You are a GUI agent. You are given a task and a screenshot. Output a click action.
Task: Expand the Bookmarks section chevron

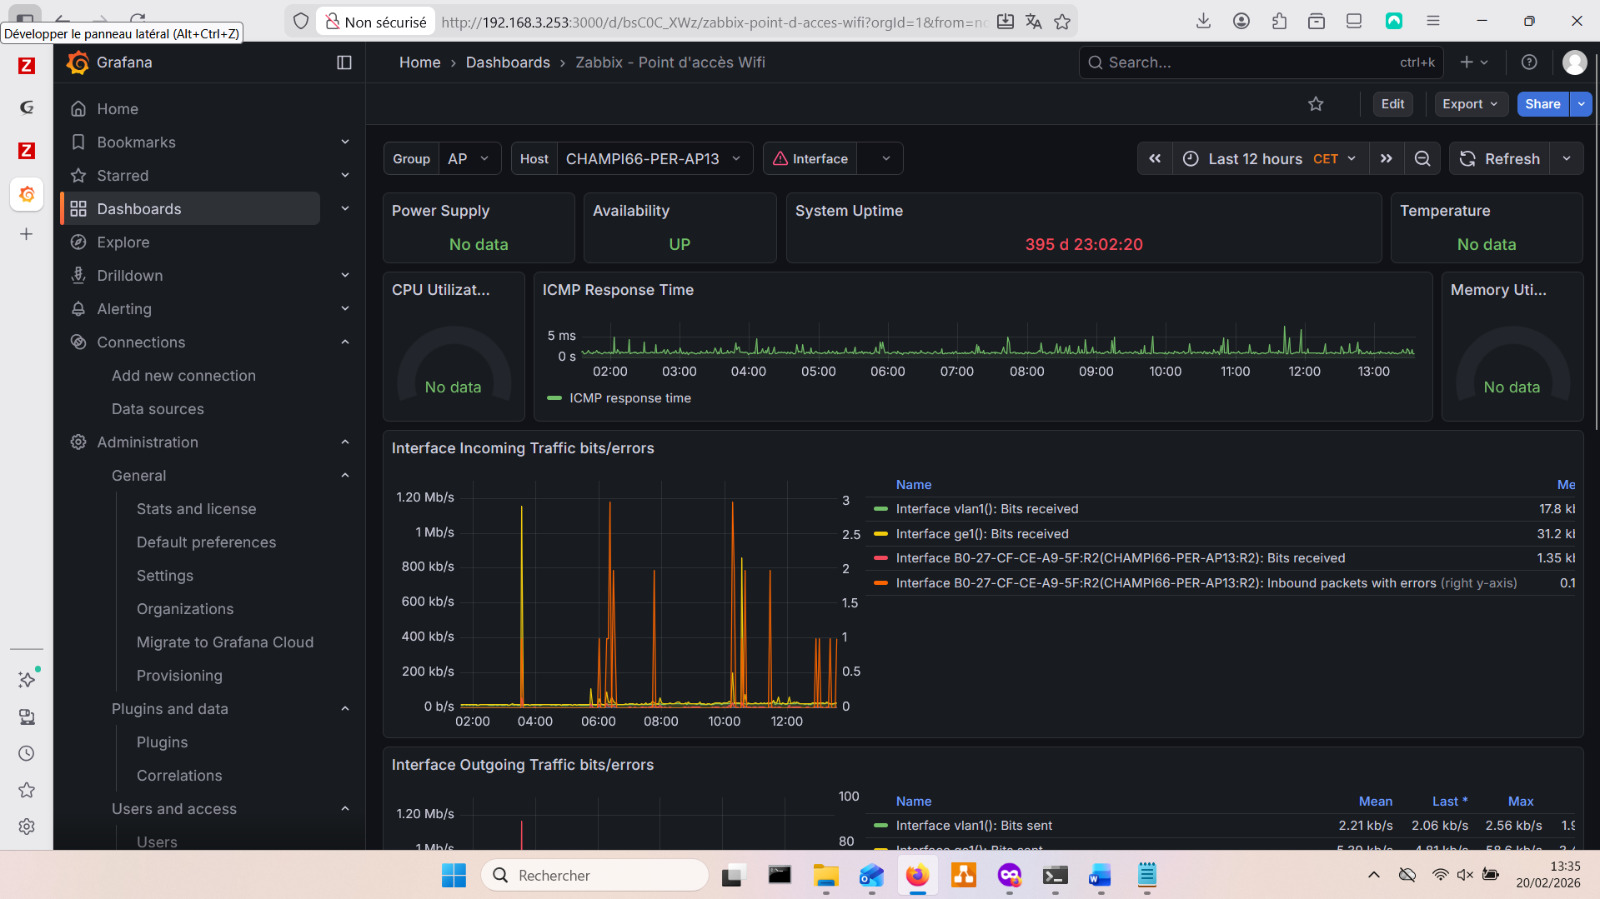pyautogui.click(x=345, y=142)
